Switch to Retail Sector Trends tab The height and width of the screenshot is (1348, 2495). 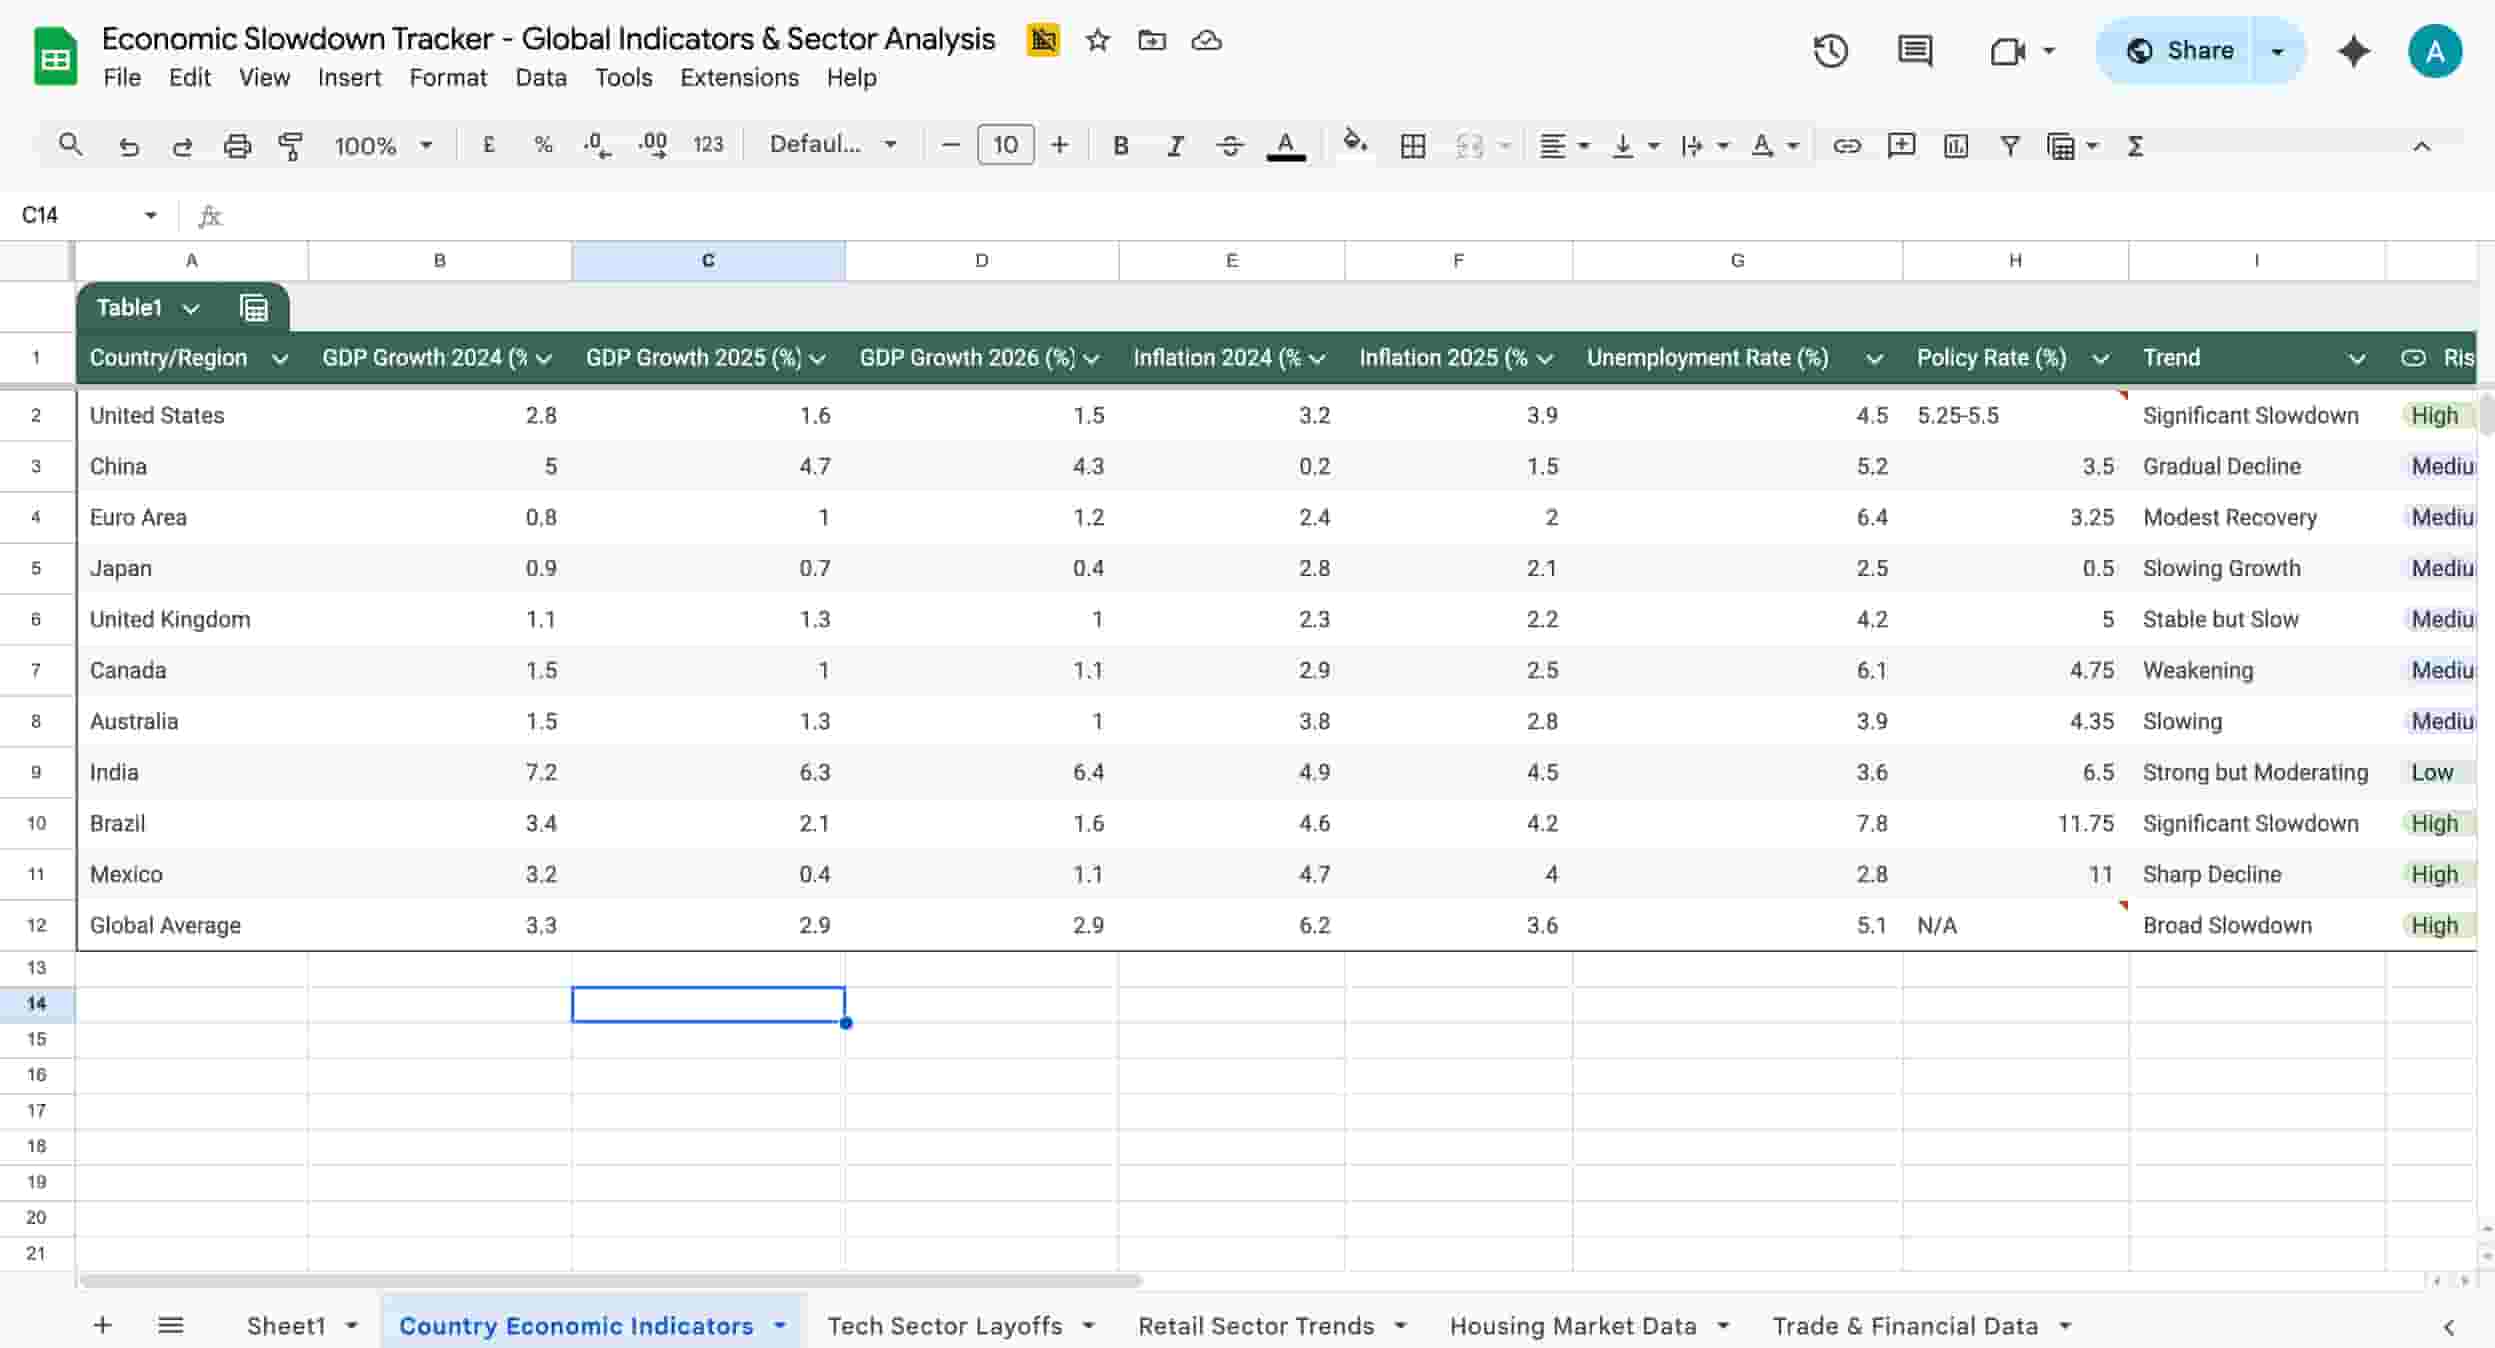tap(1256, 1326)
